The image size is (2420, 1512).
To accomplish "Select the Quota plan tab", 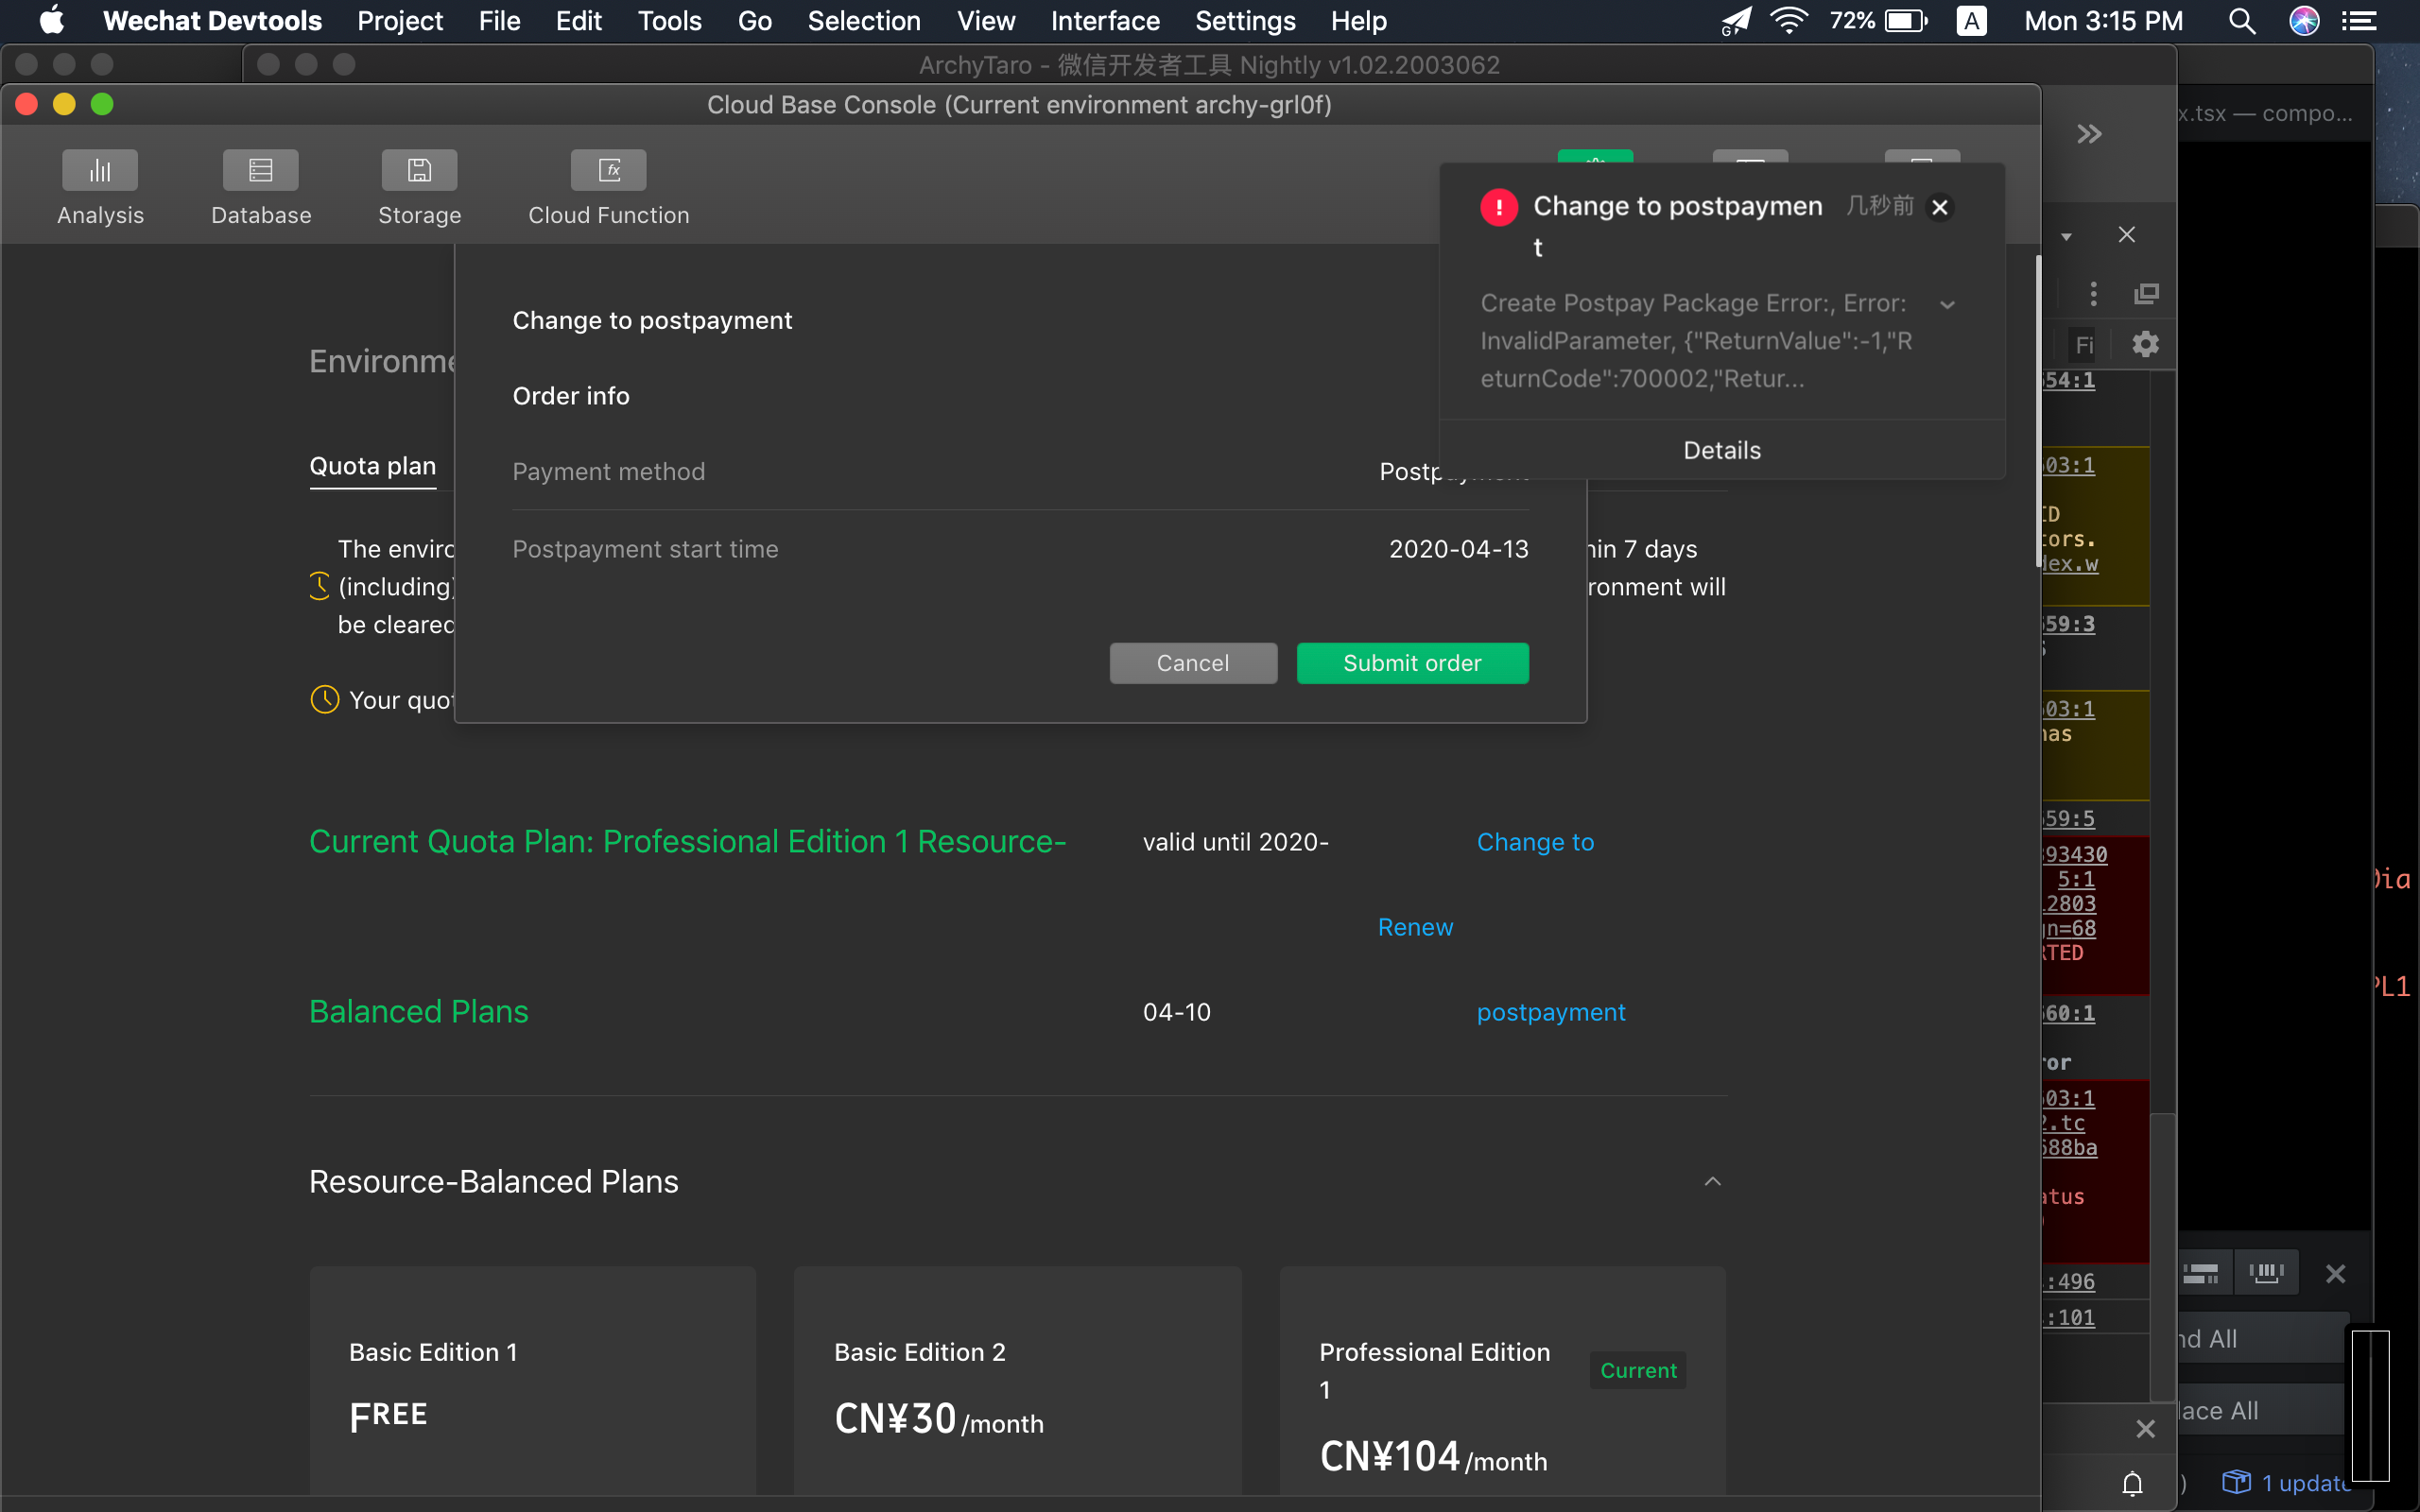I will (372, 466).
